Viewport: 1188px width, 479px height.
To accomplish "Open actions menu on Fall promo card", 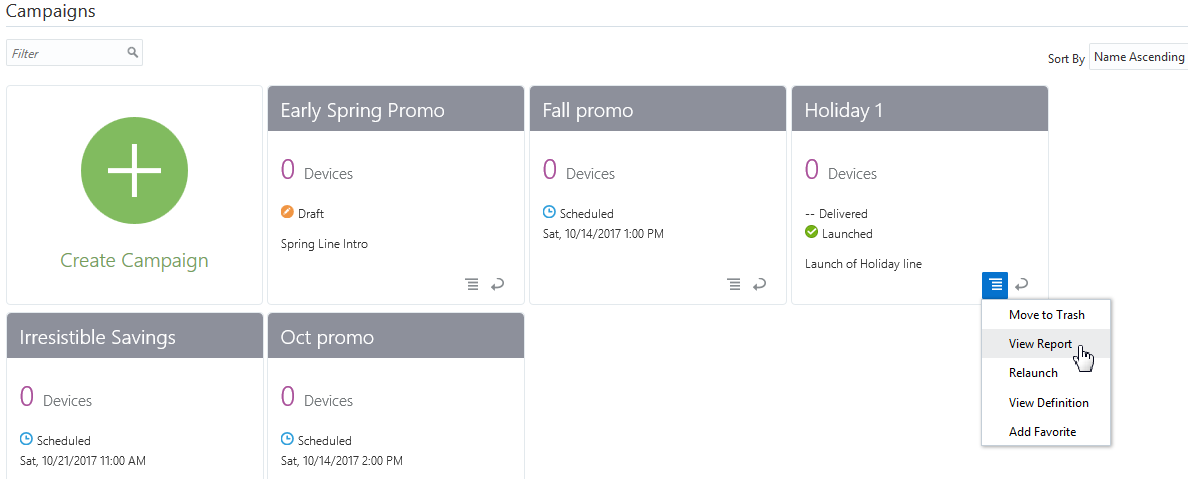I will pos(734,285).
